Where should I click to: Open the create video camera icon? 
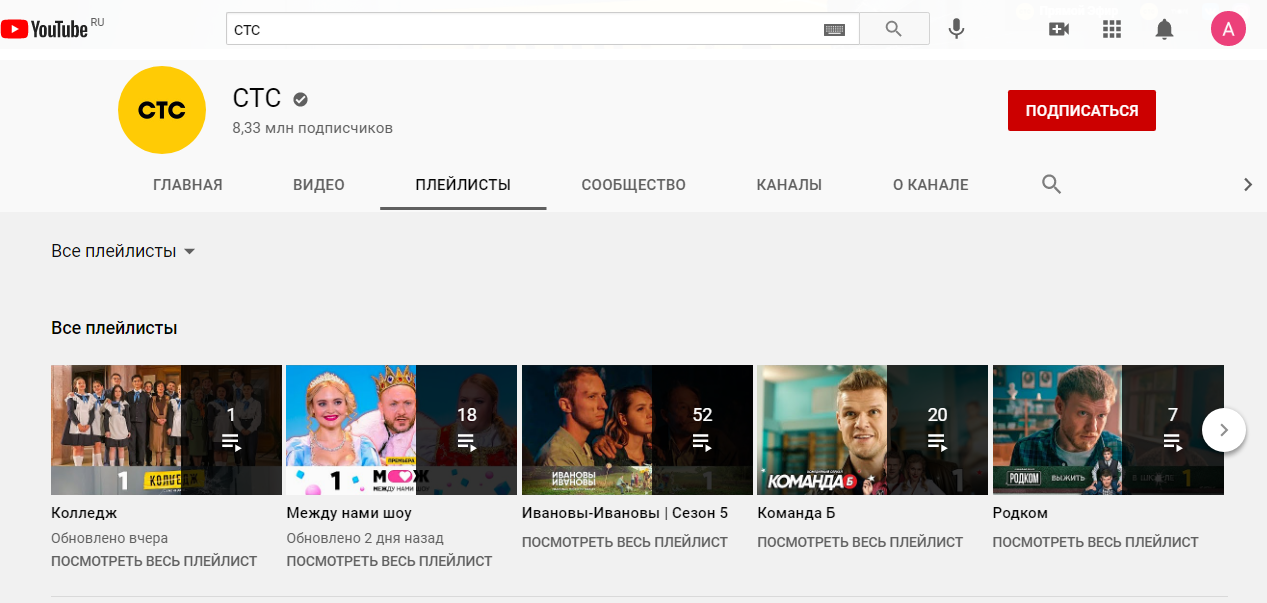point(1059,29)
